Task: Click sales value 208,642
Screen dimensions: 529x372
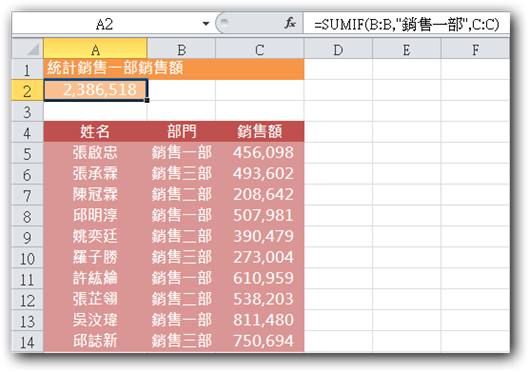Action: pyautogui.click(x=263, y=194)
